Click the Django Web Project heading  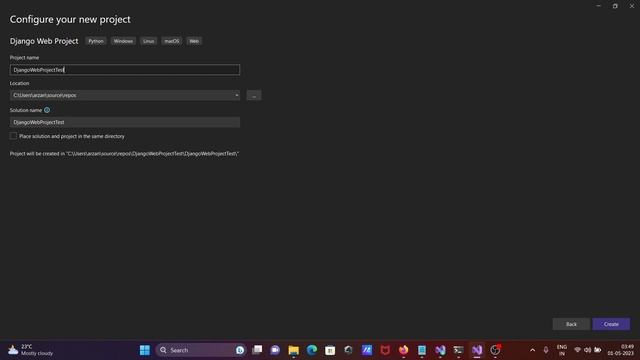(44, 41)
